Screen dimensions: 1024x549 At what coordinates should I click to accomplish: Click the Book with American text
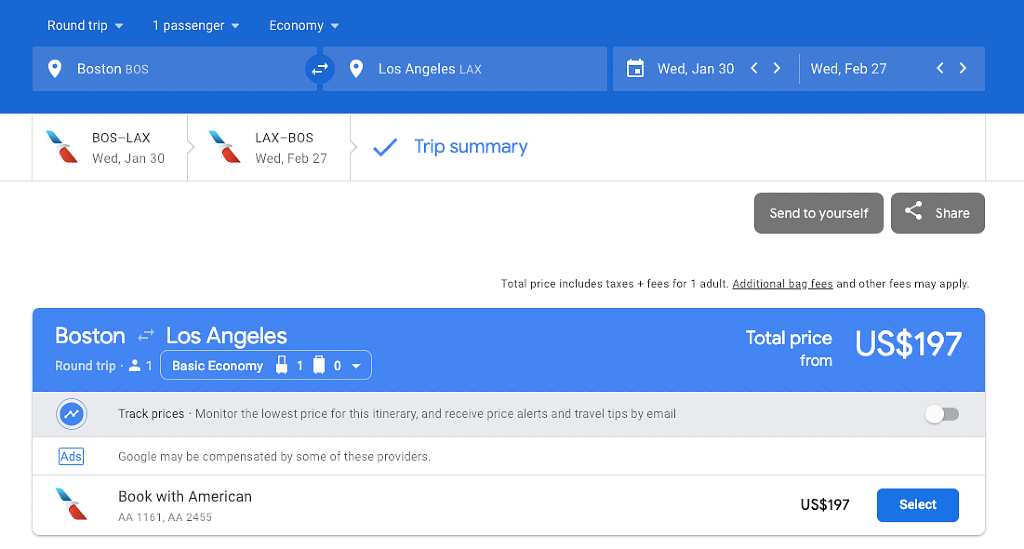pos(185,496)
